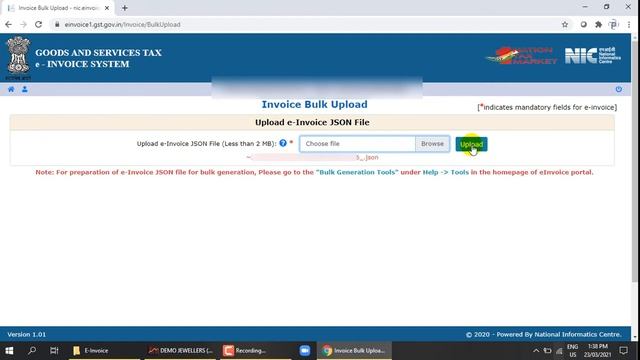The width and height of the screenshot is (640, 360).
Task: Switch to Recording app on taskbar
Action: tap(256, 351)
